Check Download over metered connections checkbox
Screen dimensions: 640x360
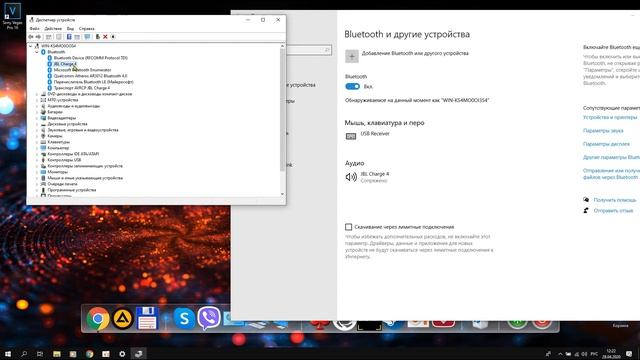pos(348,227)
